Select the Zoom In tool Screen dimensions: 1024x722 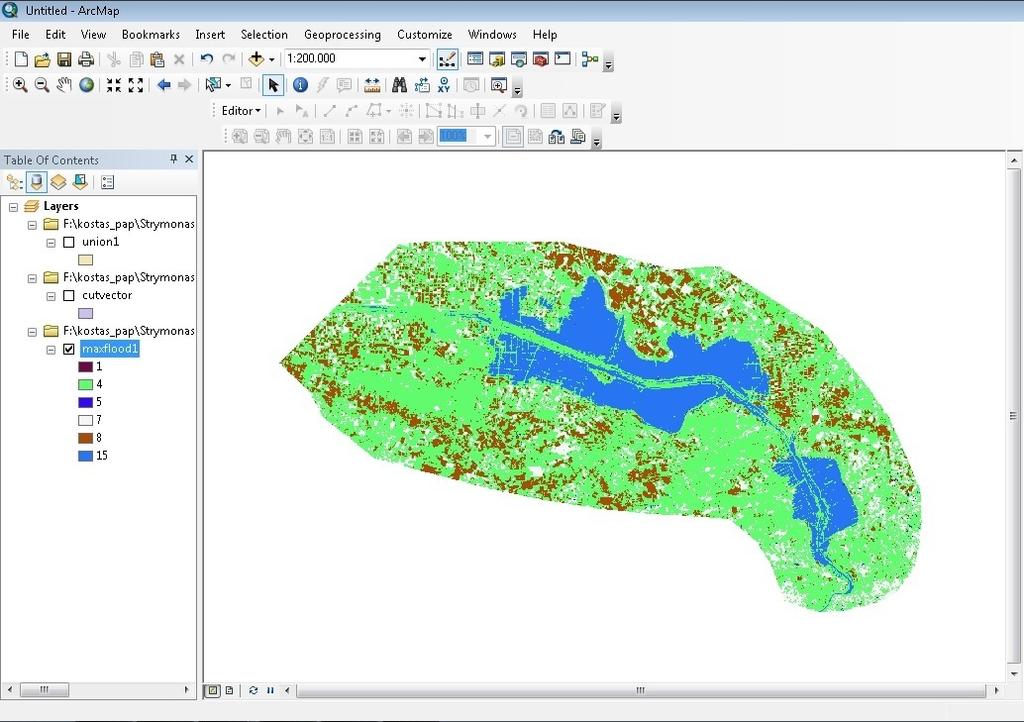20,85
